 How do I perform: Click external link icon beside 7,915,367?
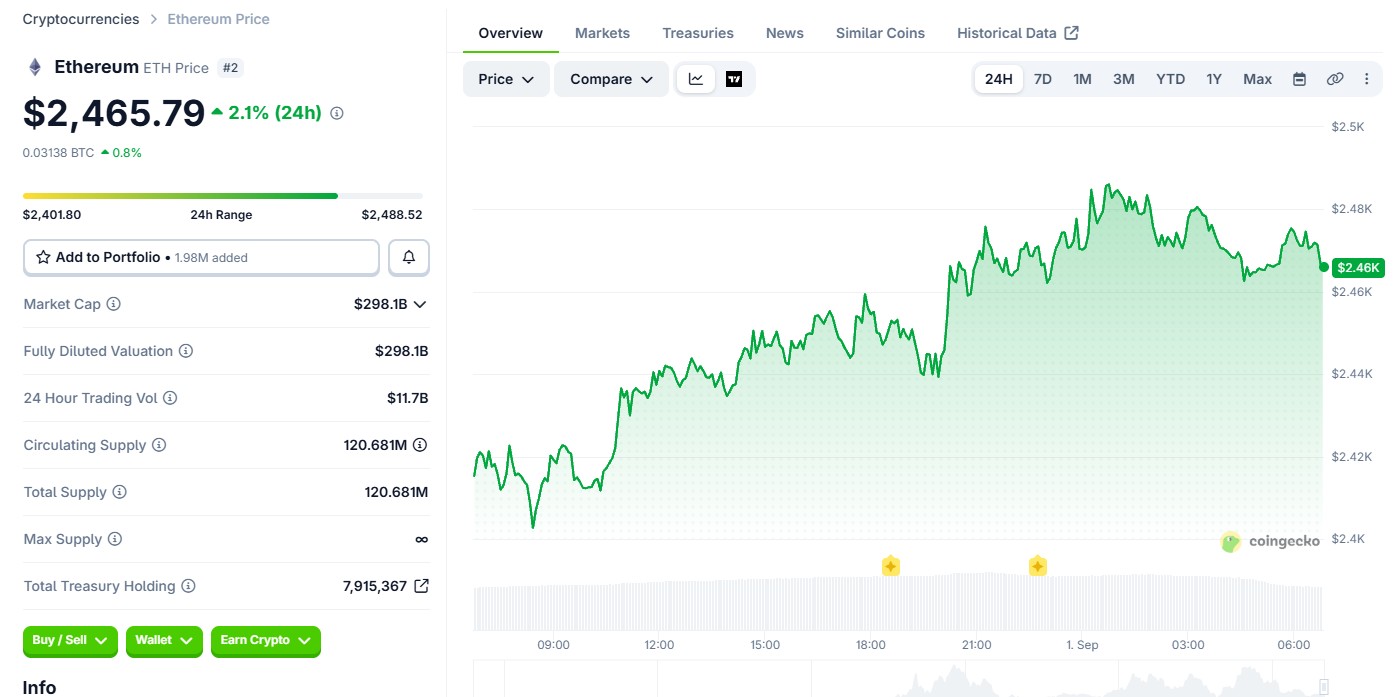421,586
